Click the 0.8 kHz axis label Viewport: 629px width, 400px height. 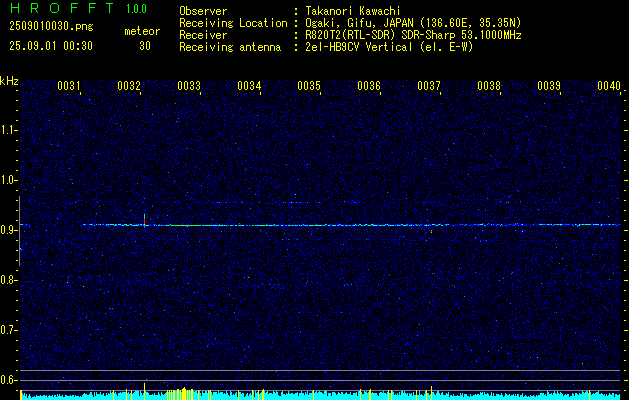tap(9, 280)
